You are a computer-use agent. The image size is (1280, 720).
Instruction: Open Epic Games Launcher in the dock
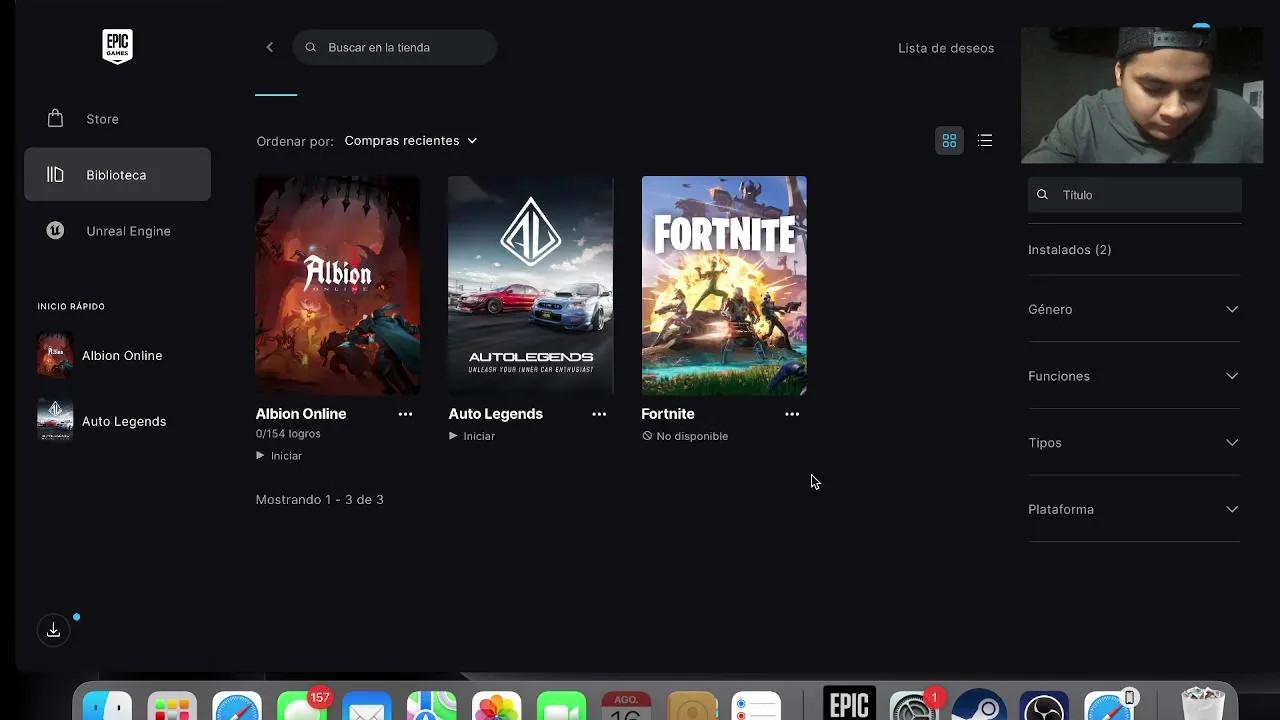pos(849,704)
